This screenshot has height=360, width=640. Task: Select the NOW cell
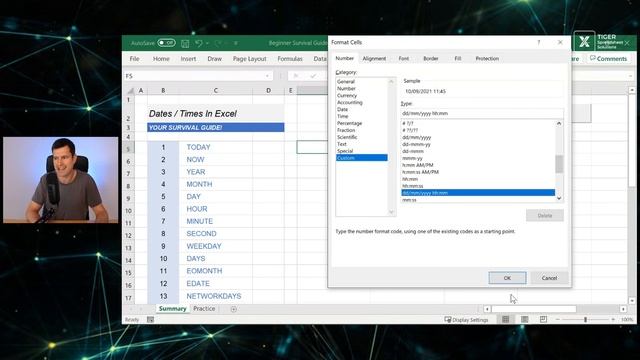point(216,160)
